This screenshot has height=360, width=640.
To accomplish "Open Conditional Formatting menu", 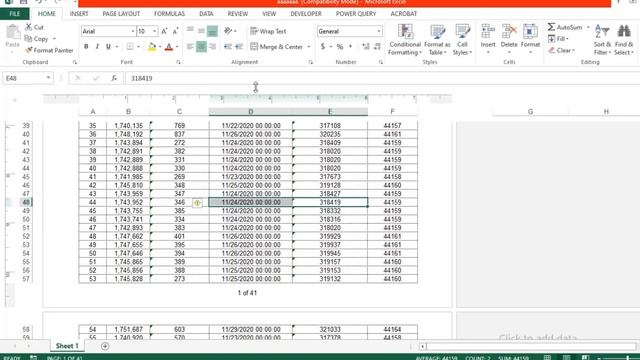I will (x=404, y=40).
